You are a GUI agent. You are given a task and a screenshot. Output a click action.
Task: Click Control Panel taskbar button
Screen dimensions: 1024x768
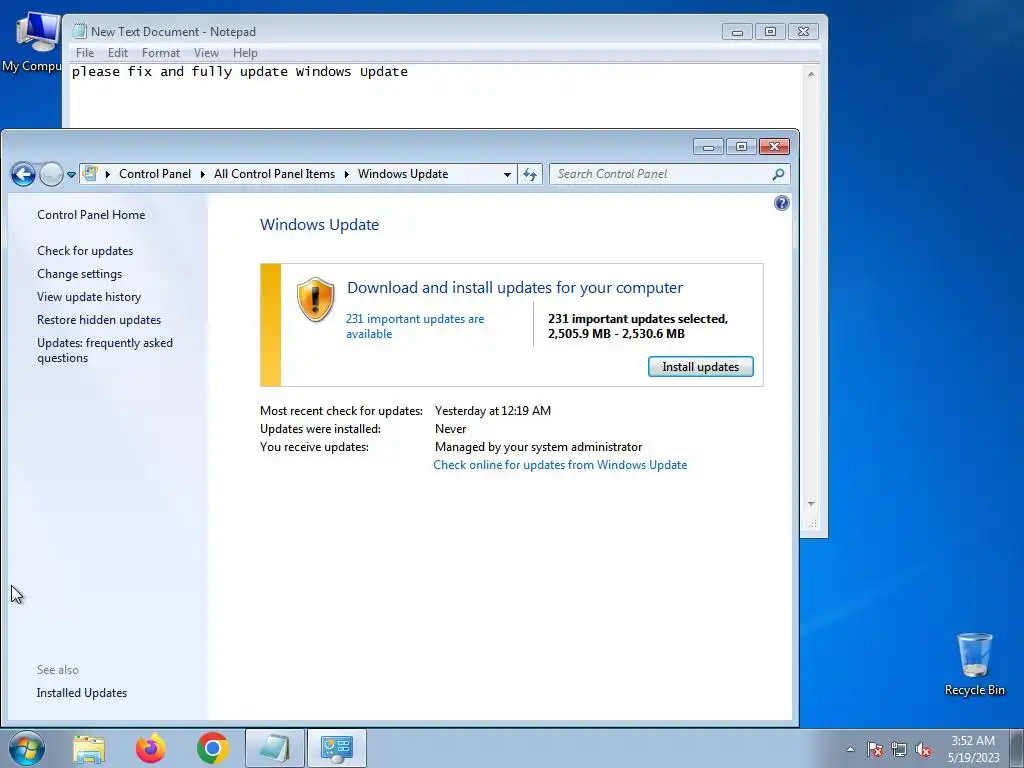(337, 748)
